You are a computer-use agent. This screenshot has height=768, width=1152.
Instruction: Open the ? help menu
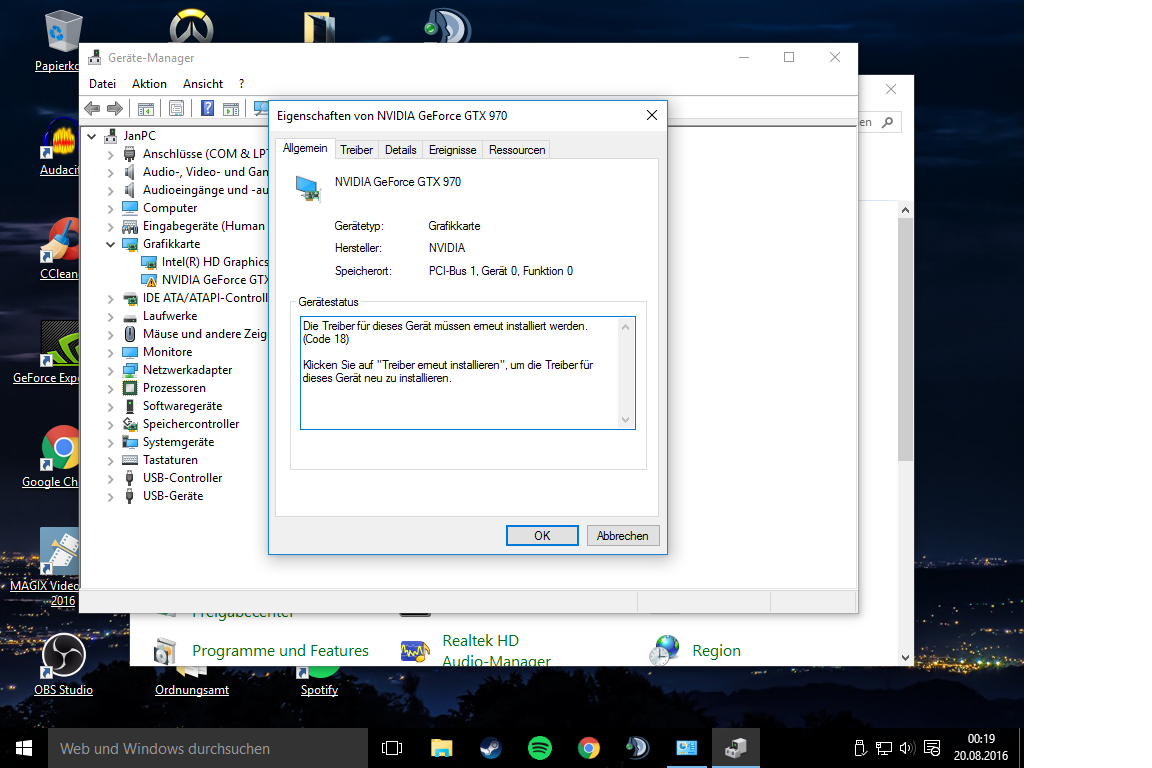pos(241,84)
